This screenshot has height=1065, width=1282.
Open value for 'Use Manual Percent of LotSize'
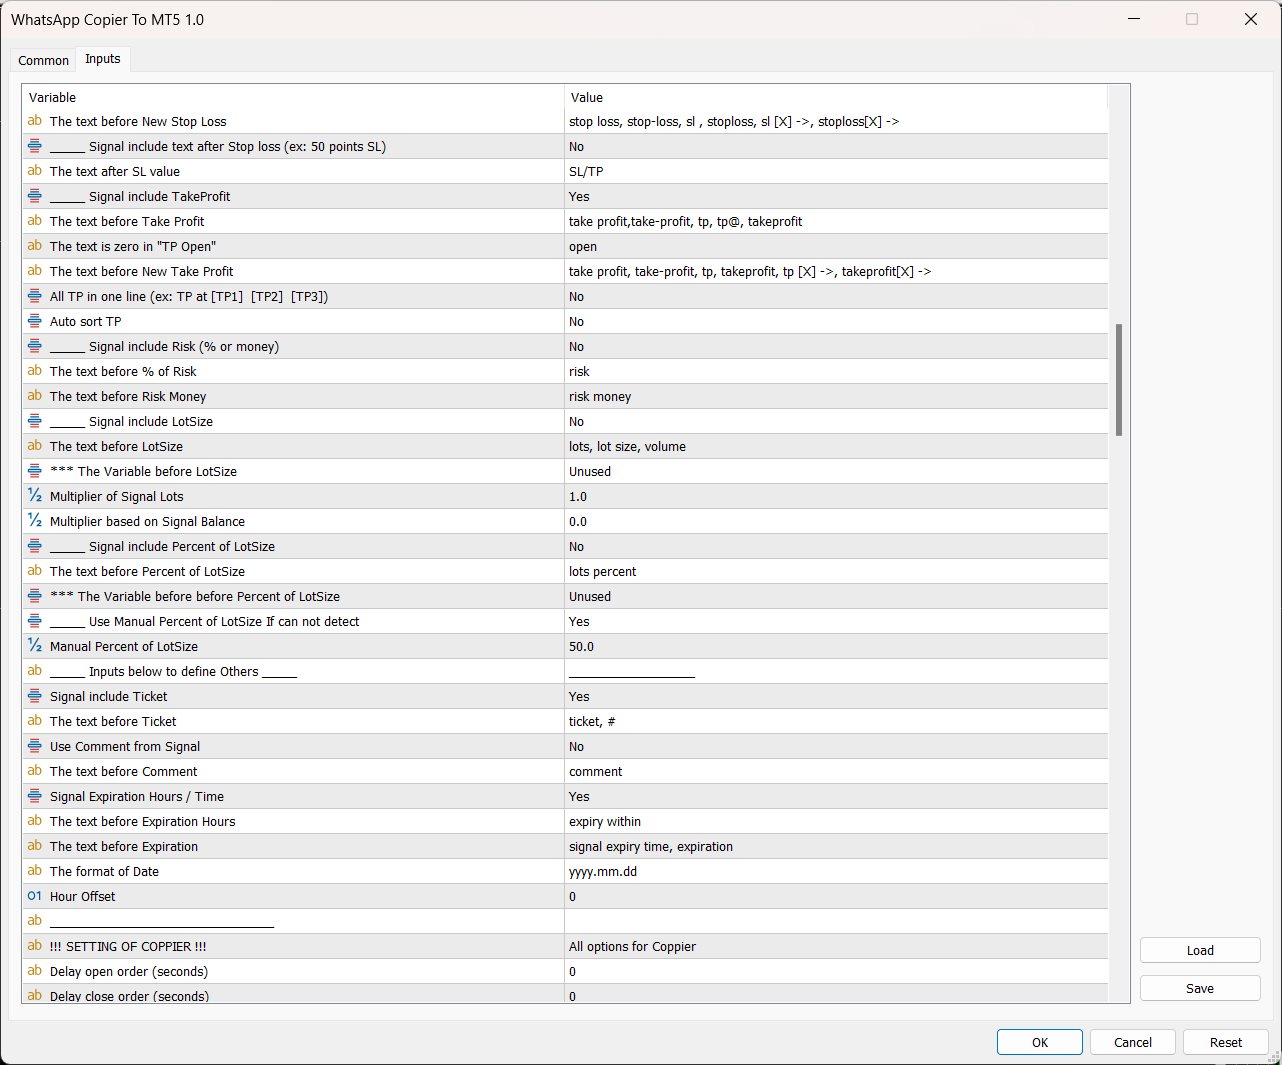click(x=836, y=621)
